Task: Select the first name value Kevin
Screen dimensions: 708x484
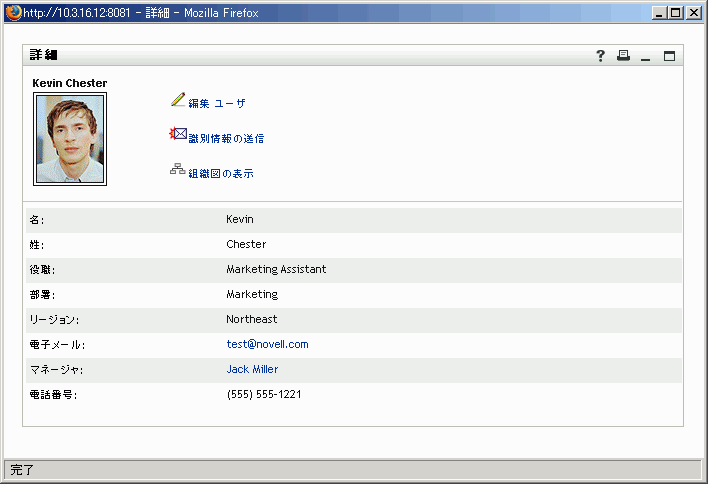Action: tap(240, 219)
